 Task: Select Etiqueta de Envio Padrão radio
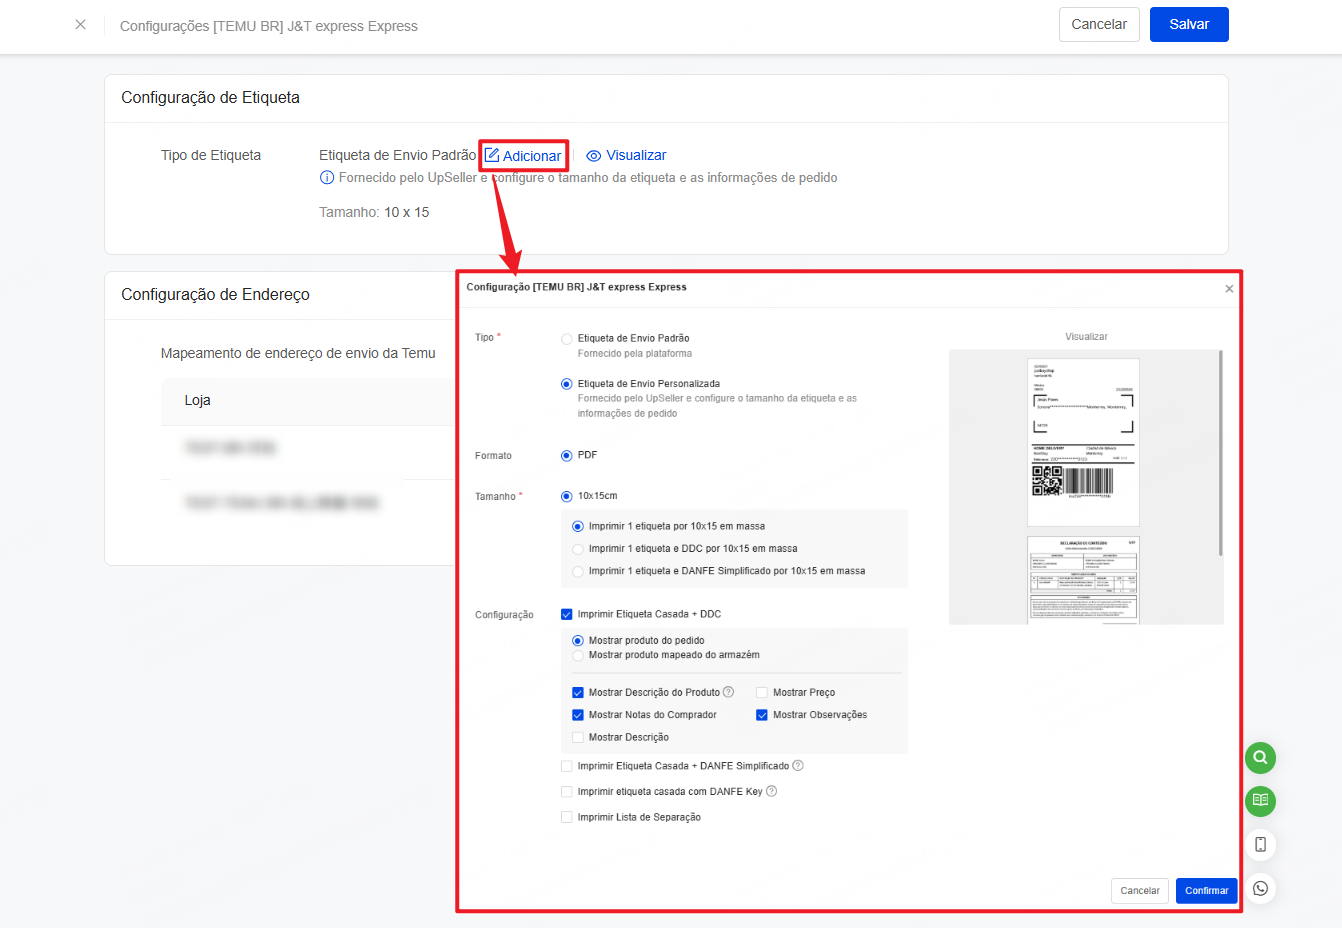[567, 339]
